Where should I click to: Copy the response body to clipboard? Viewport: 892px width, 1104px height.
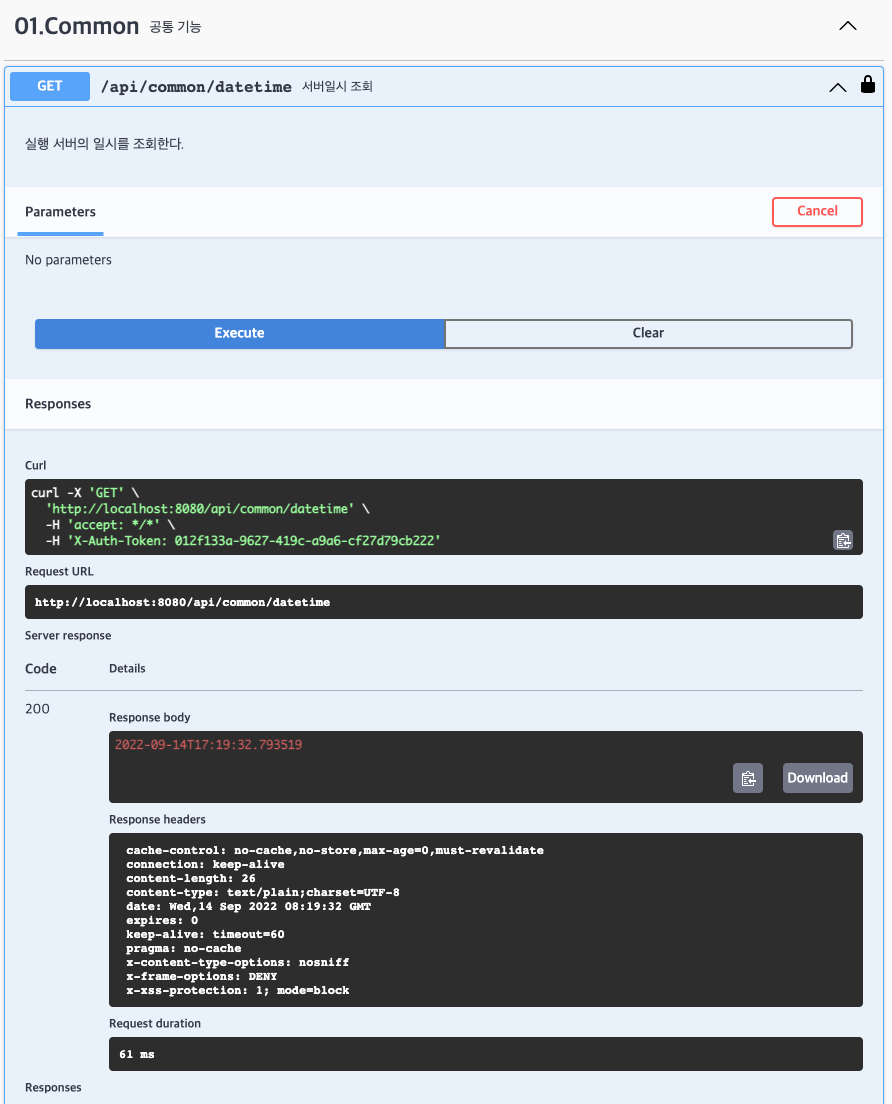click(x=748, y=778)
